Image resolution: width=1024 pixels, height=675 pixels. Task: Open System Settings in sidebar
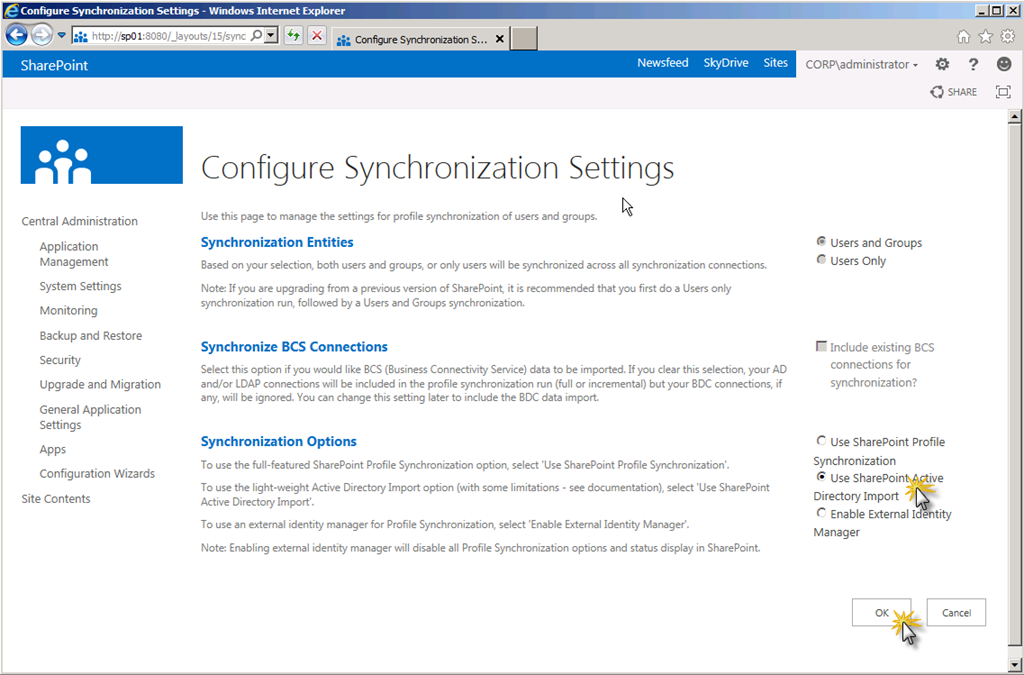tap(80, 286)
